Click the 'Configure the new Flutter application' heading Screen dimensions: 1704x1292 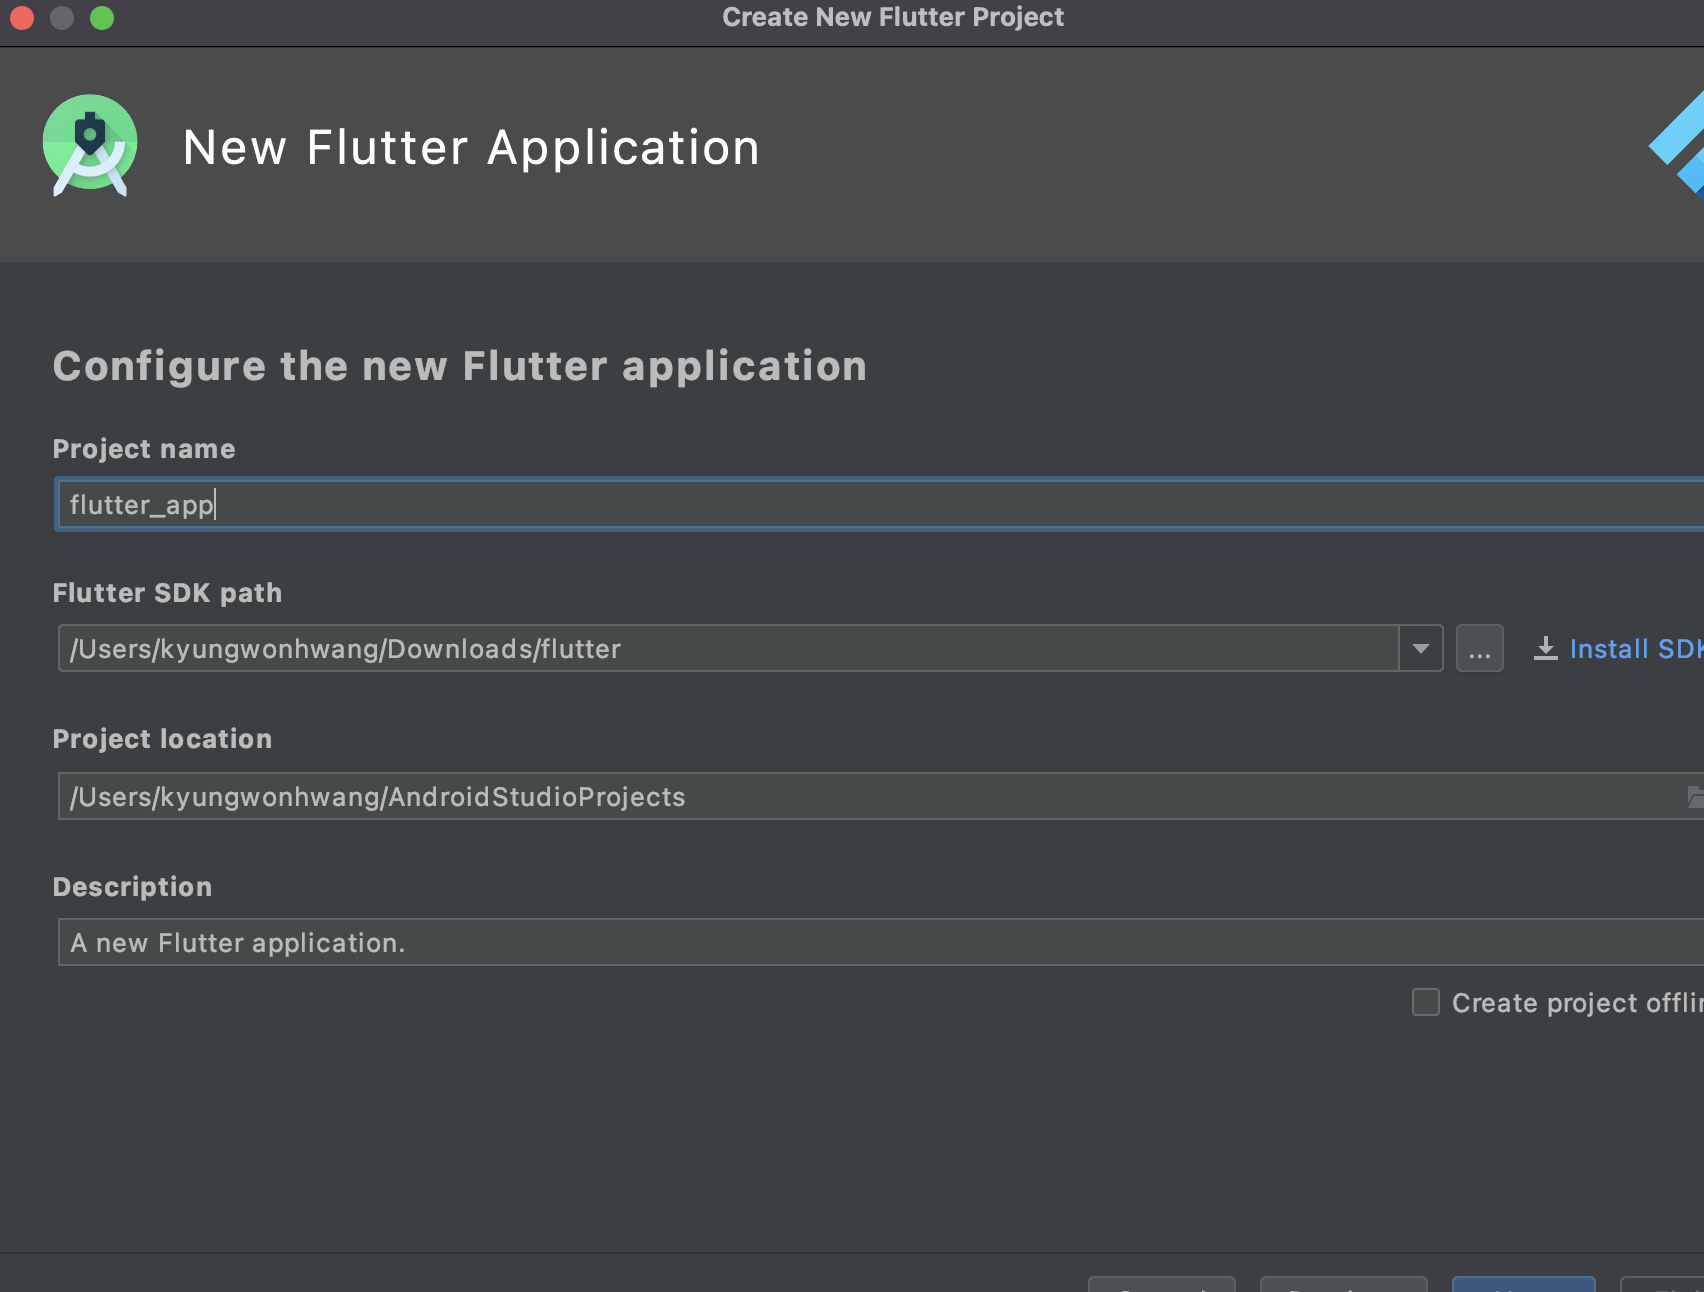click(x=460, y=367)
